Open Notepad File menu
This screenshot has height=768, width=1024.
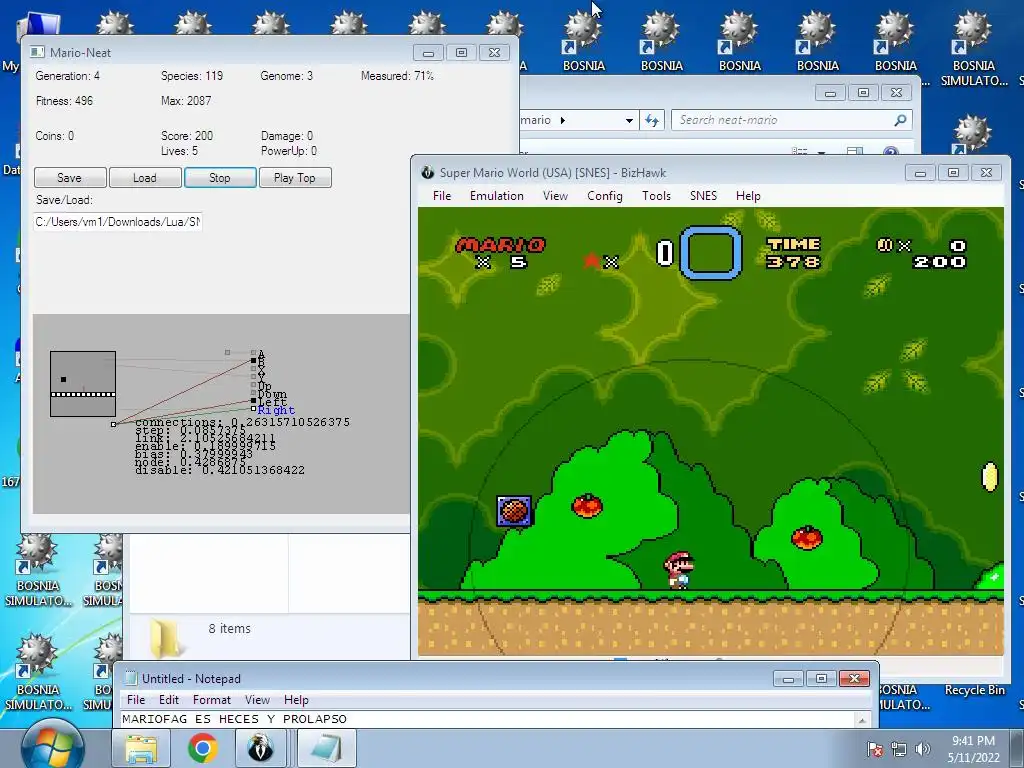coord(136,699)
